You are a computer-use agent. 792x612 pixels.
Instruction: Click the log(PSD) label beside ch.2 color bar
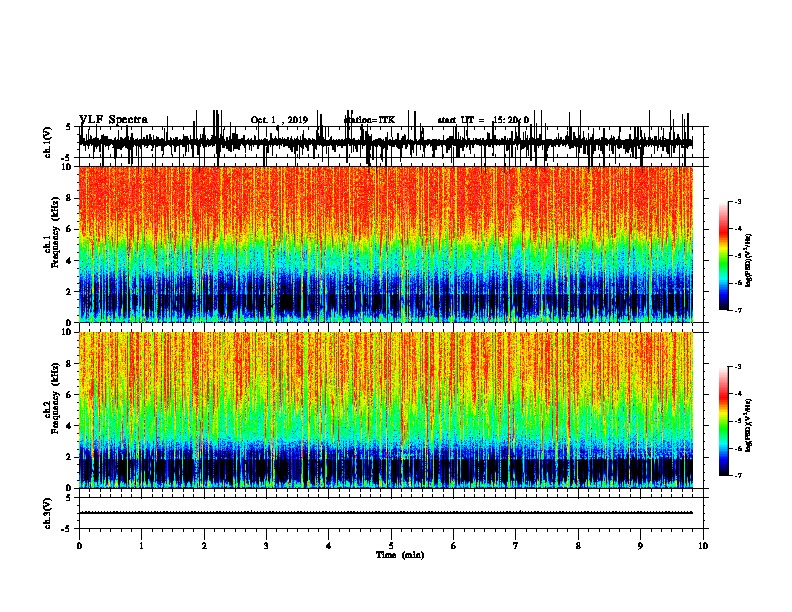(x=748, y=426)
